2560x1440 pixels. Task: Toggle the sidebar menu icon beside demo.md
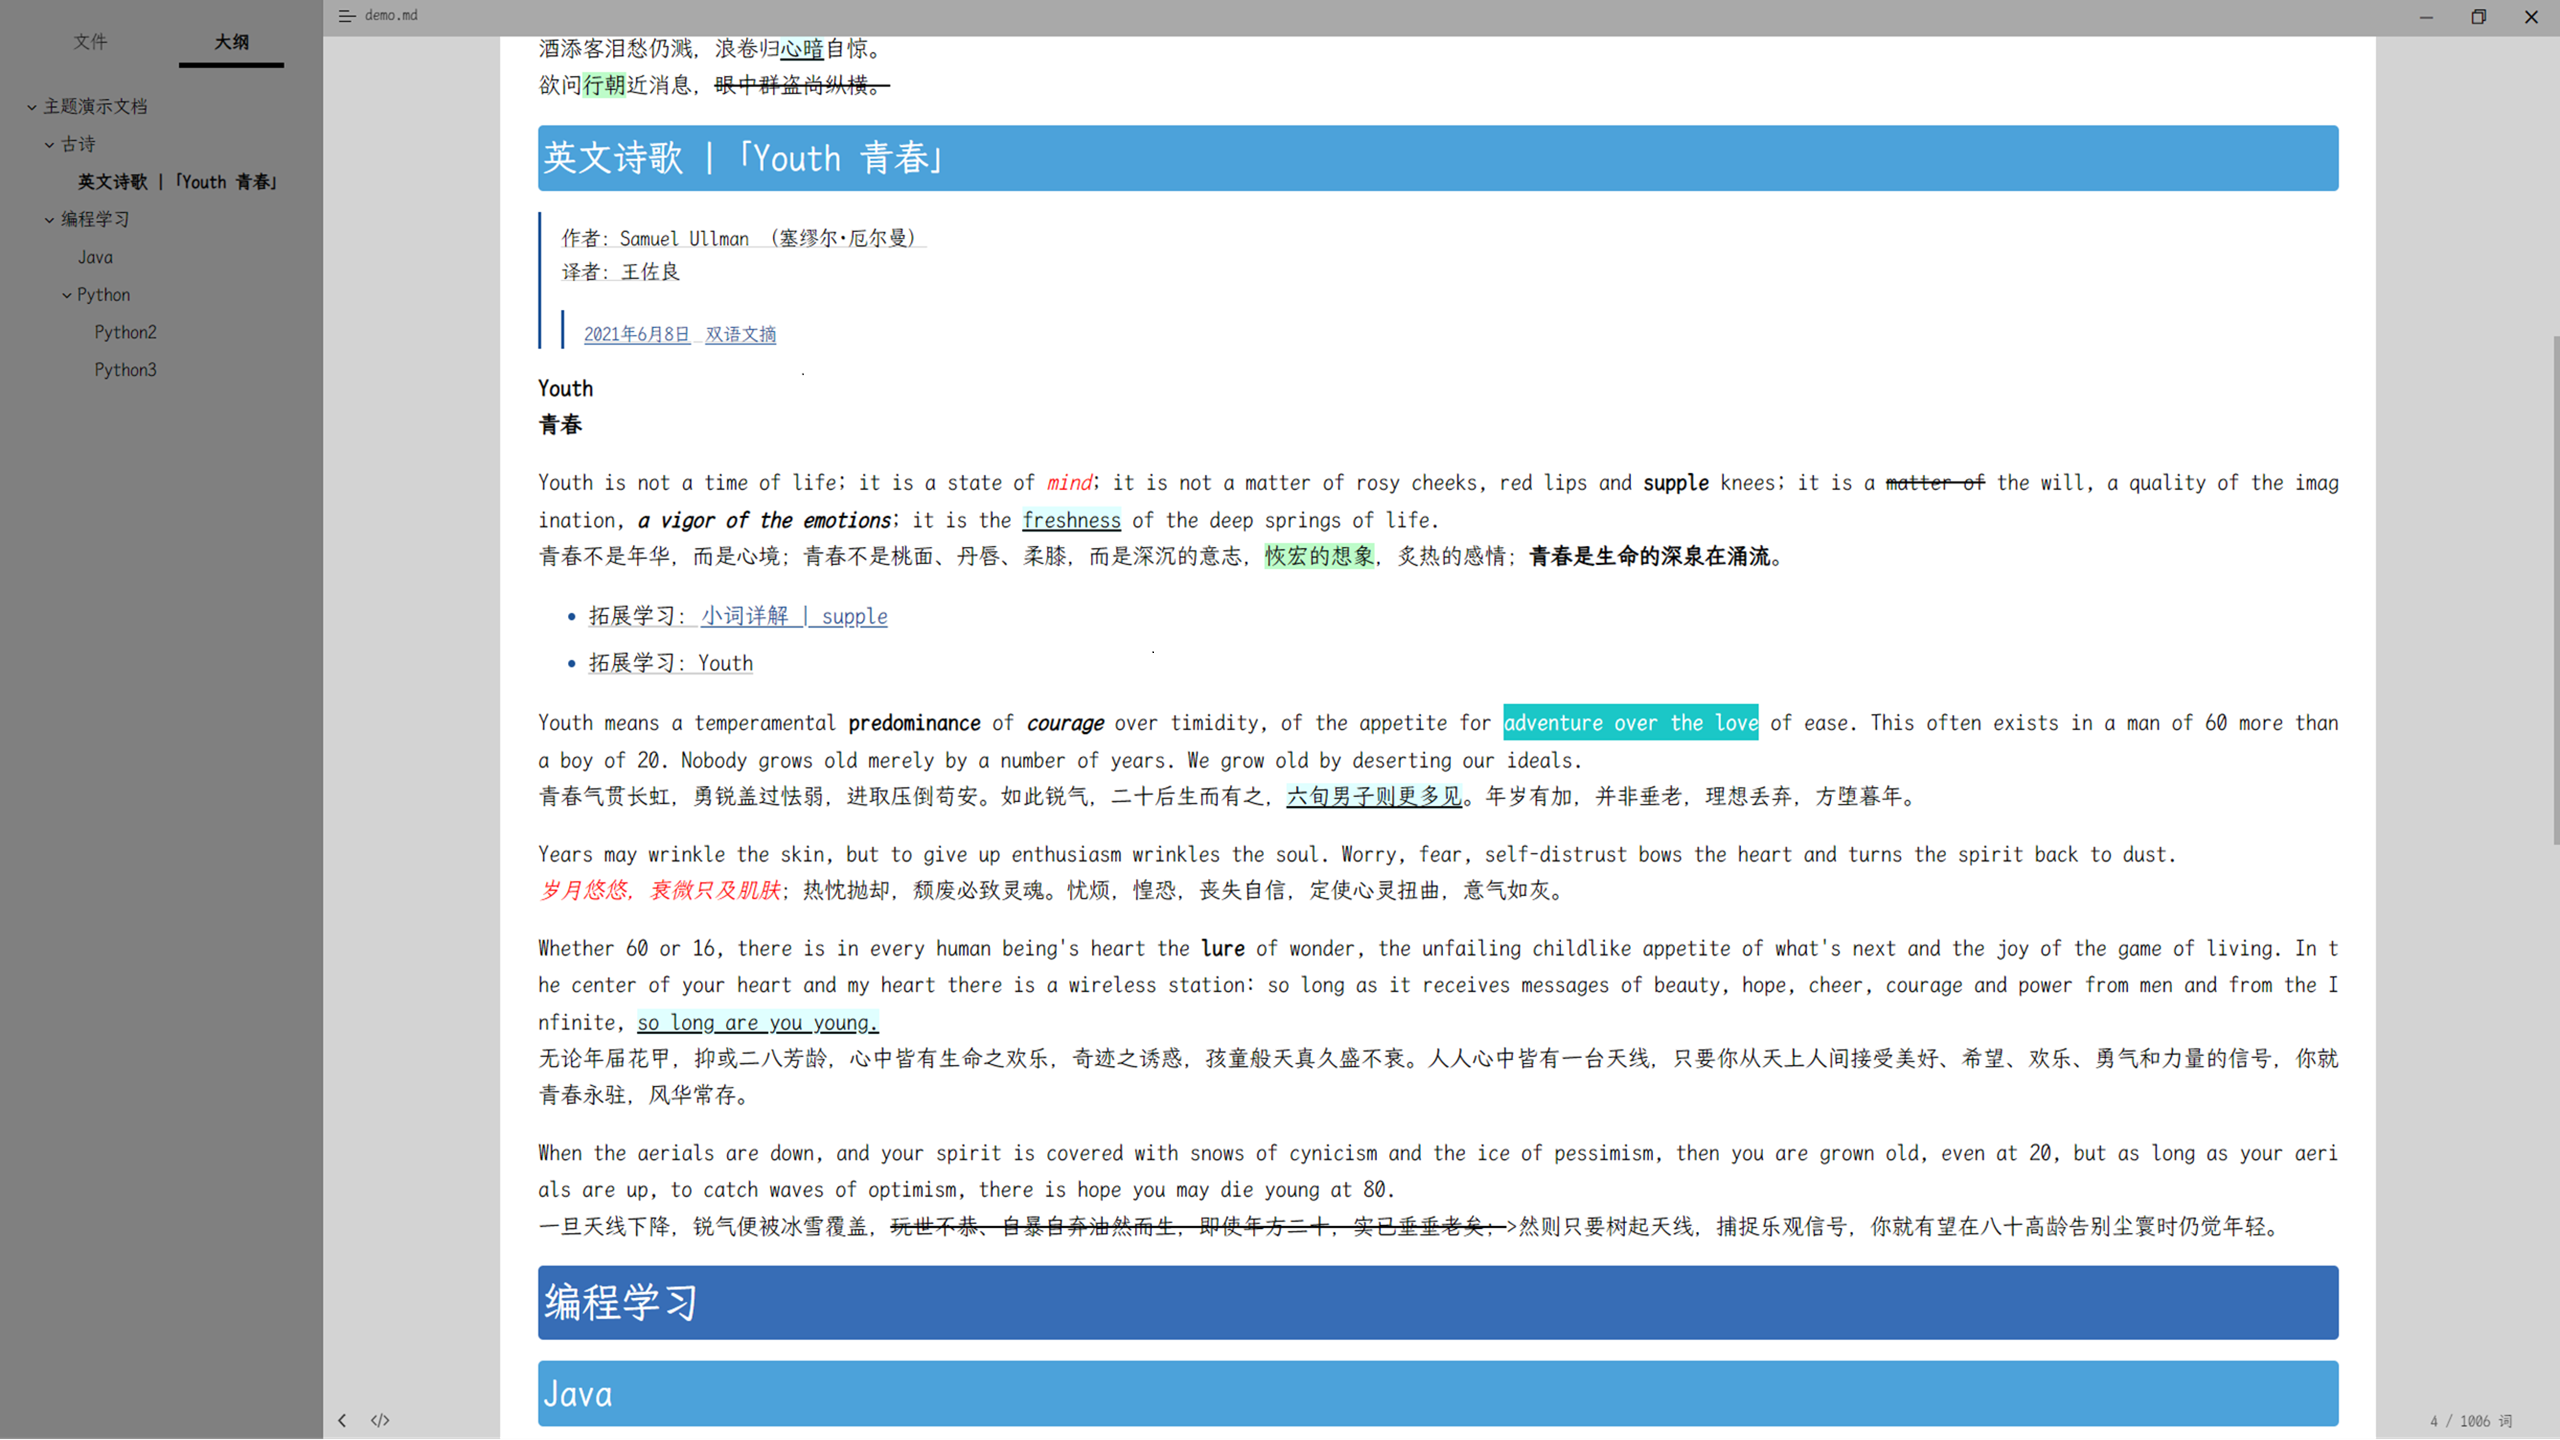pyautogui.click(x=346, y=16)
